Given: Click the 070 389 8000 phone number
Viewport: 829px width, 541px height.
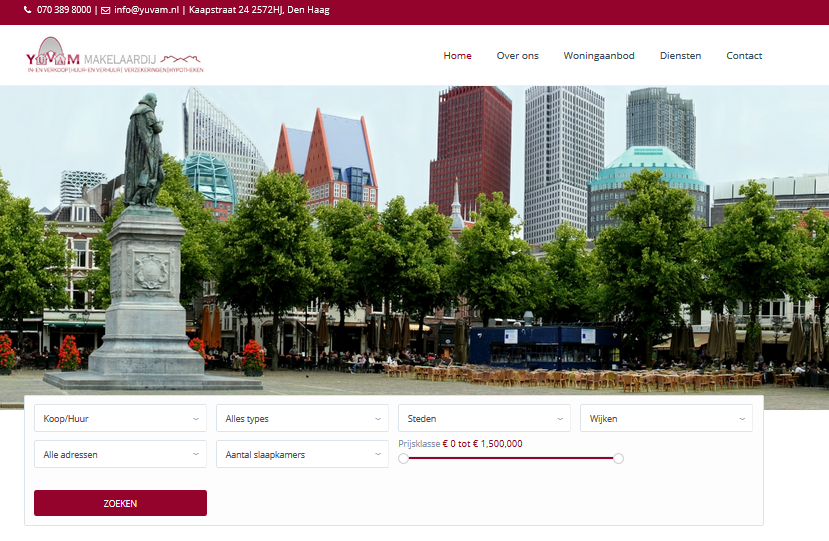Looking at the screenshot, I should click(x=64, y=10).
